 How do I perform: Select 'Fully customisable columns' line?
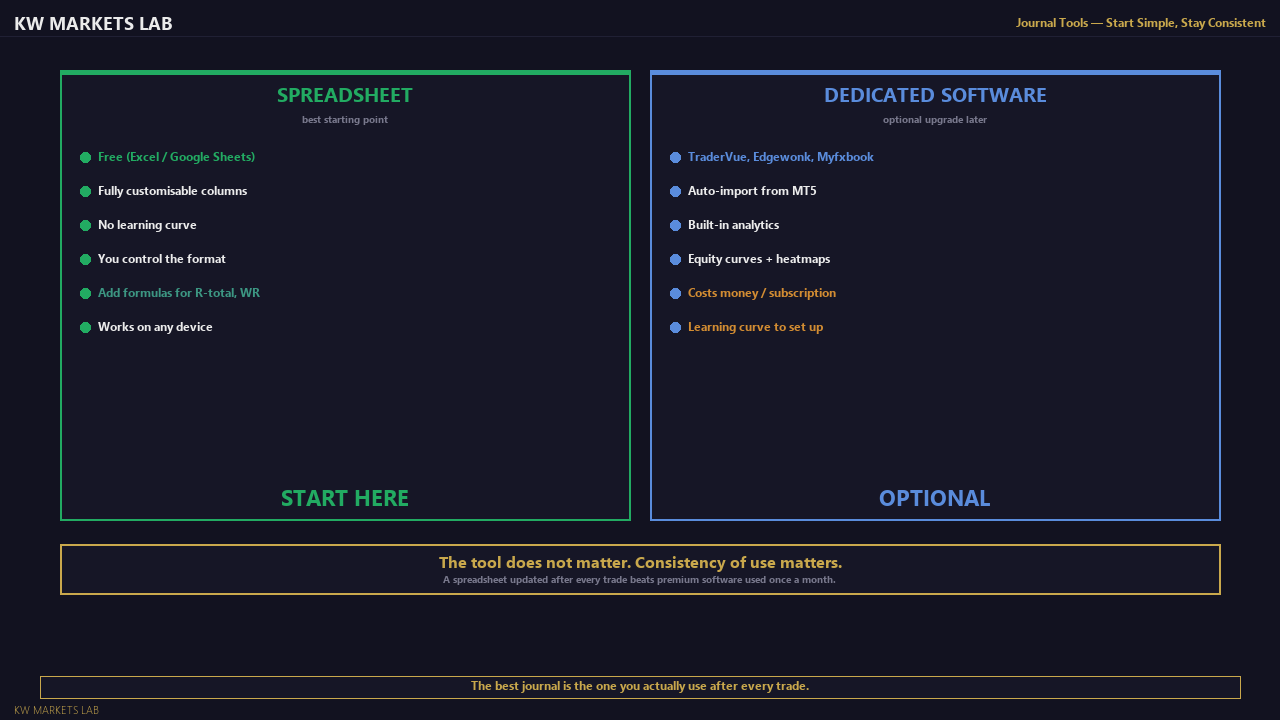[x=172, y=191]
